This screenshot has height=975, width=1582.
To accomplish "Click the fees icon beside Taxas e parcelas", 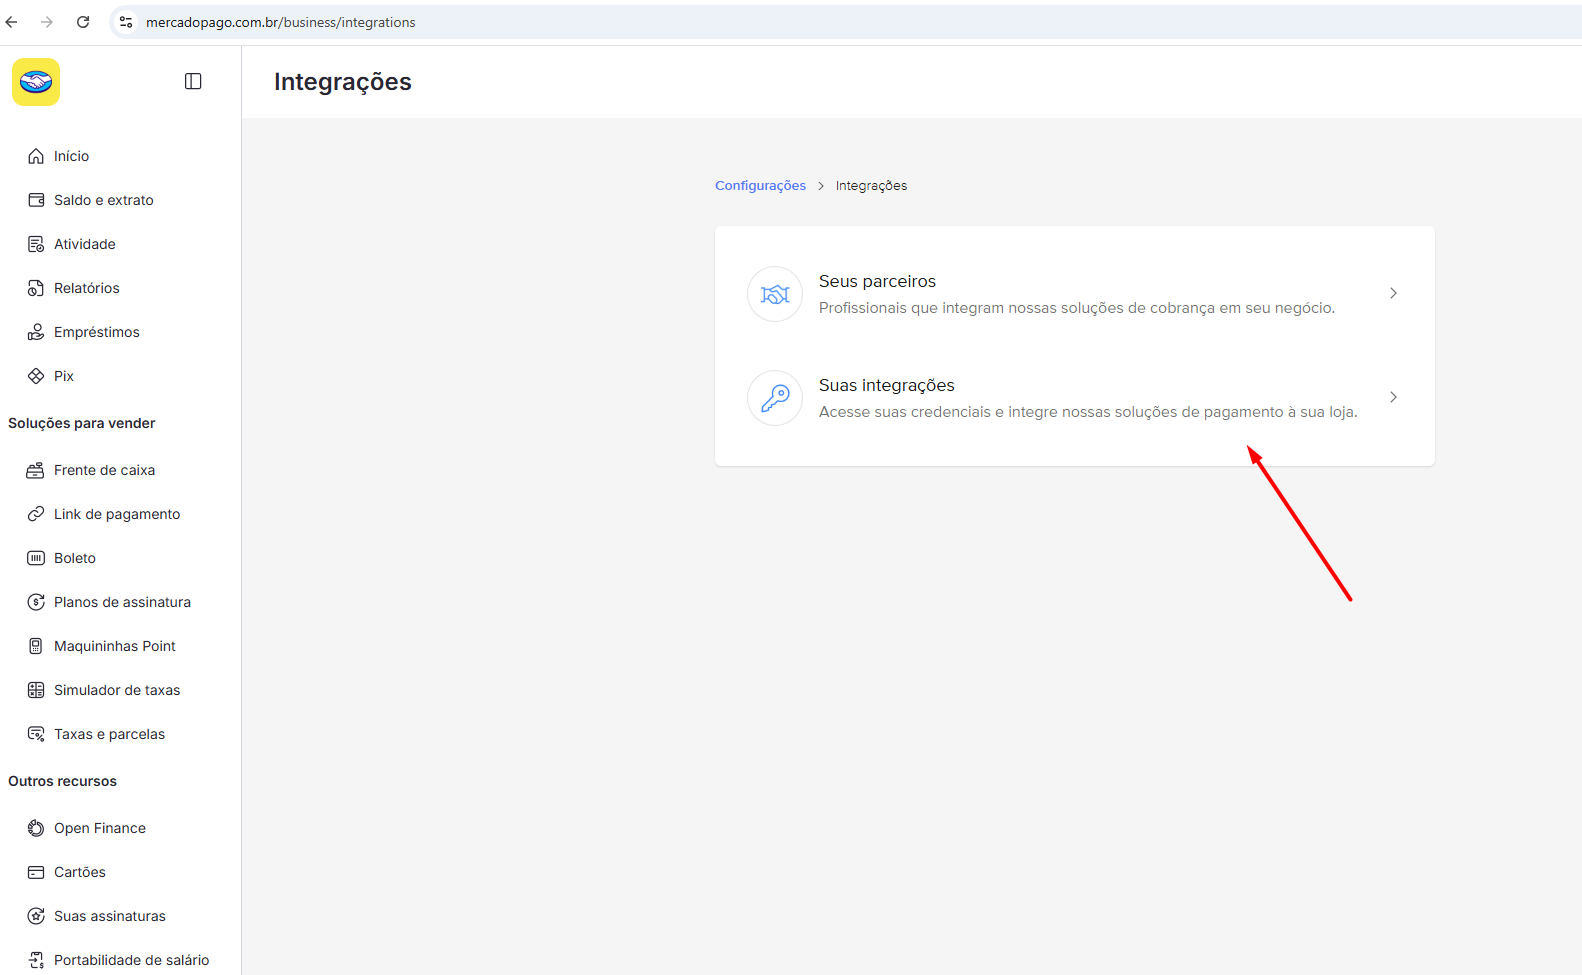I will (x=36, y=734).
